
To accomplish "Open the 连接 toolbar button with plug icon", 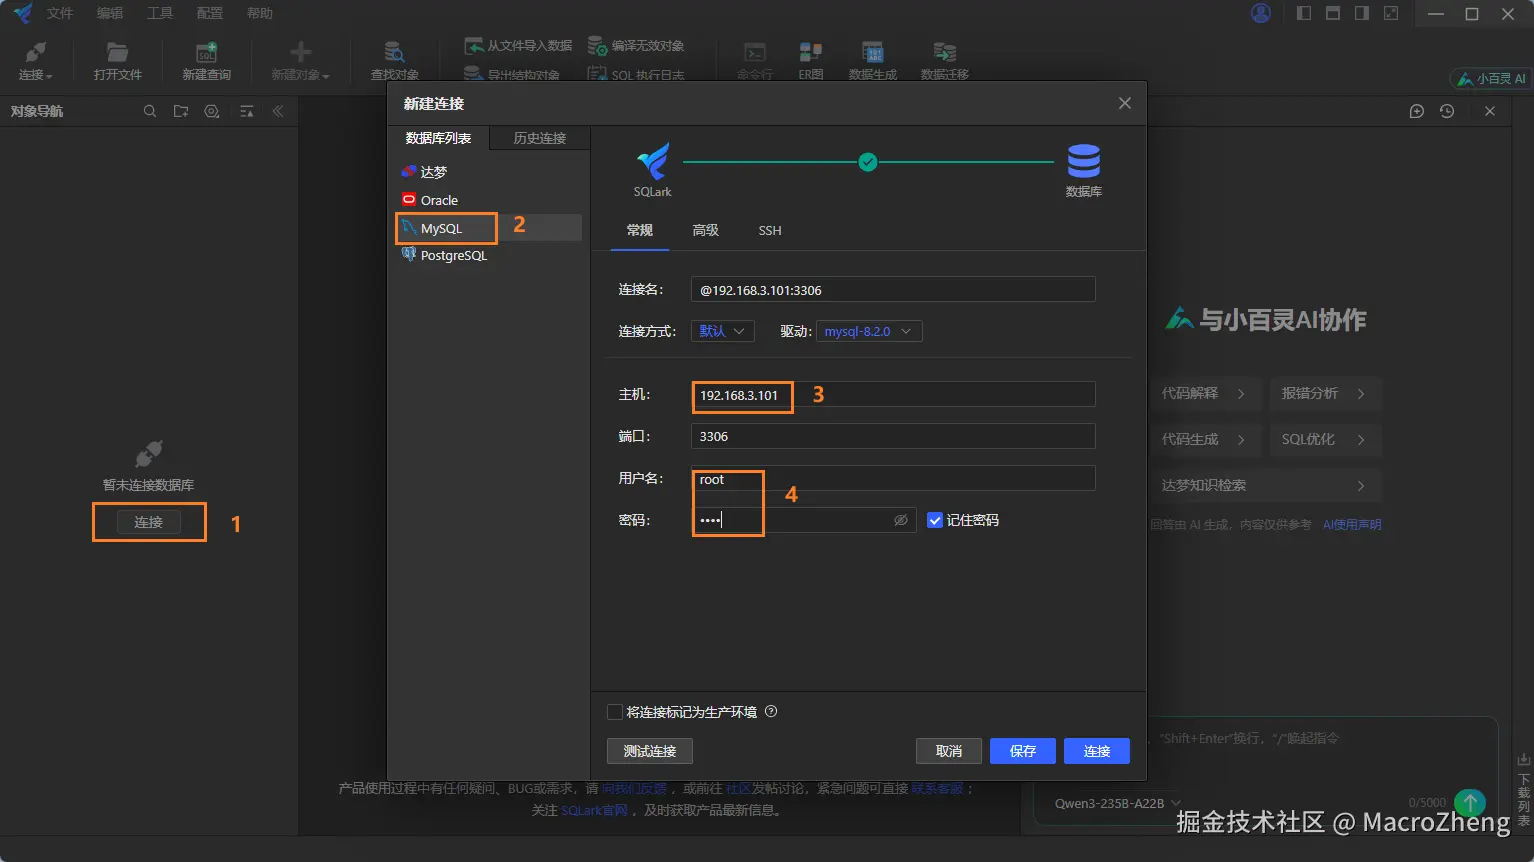I will click(x=35, y=61).
